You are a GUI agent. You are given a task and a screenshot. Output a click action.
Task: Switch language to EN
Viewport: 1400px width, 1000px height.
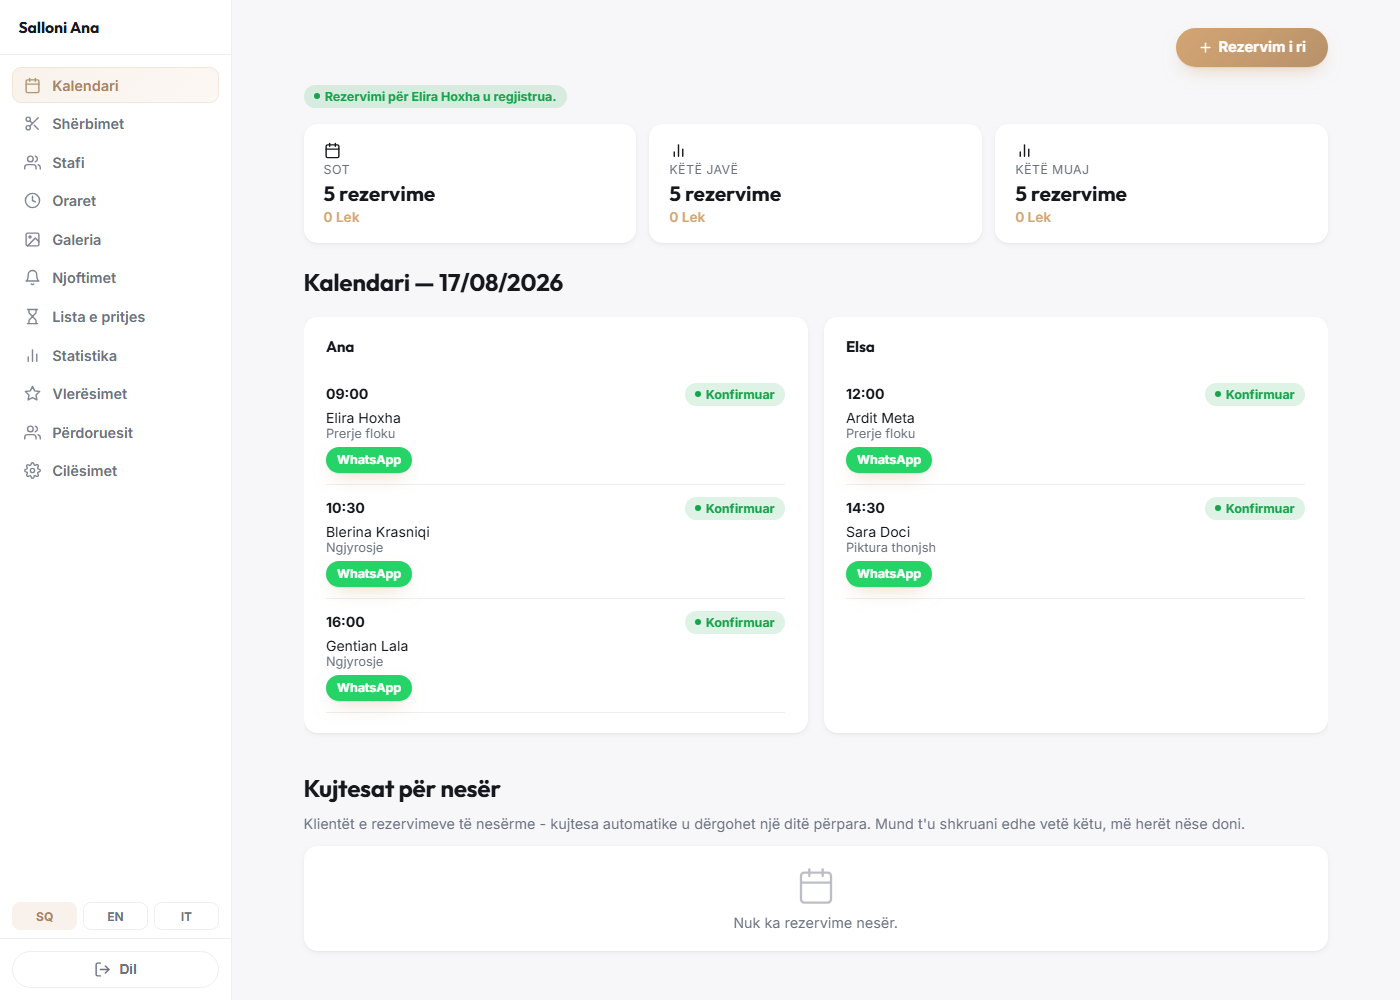(x=115, y=916)
